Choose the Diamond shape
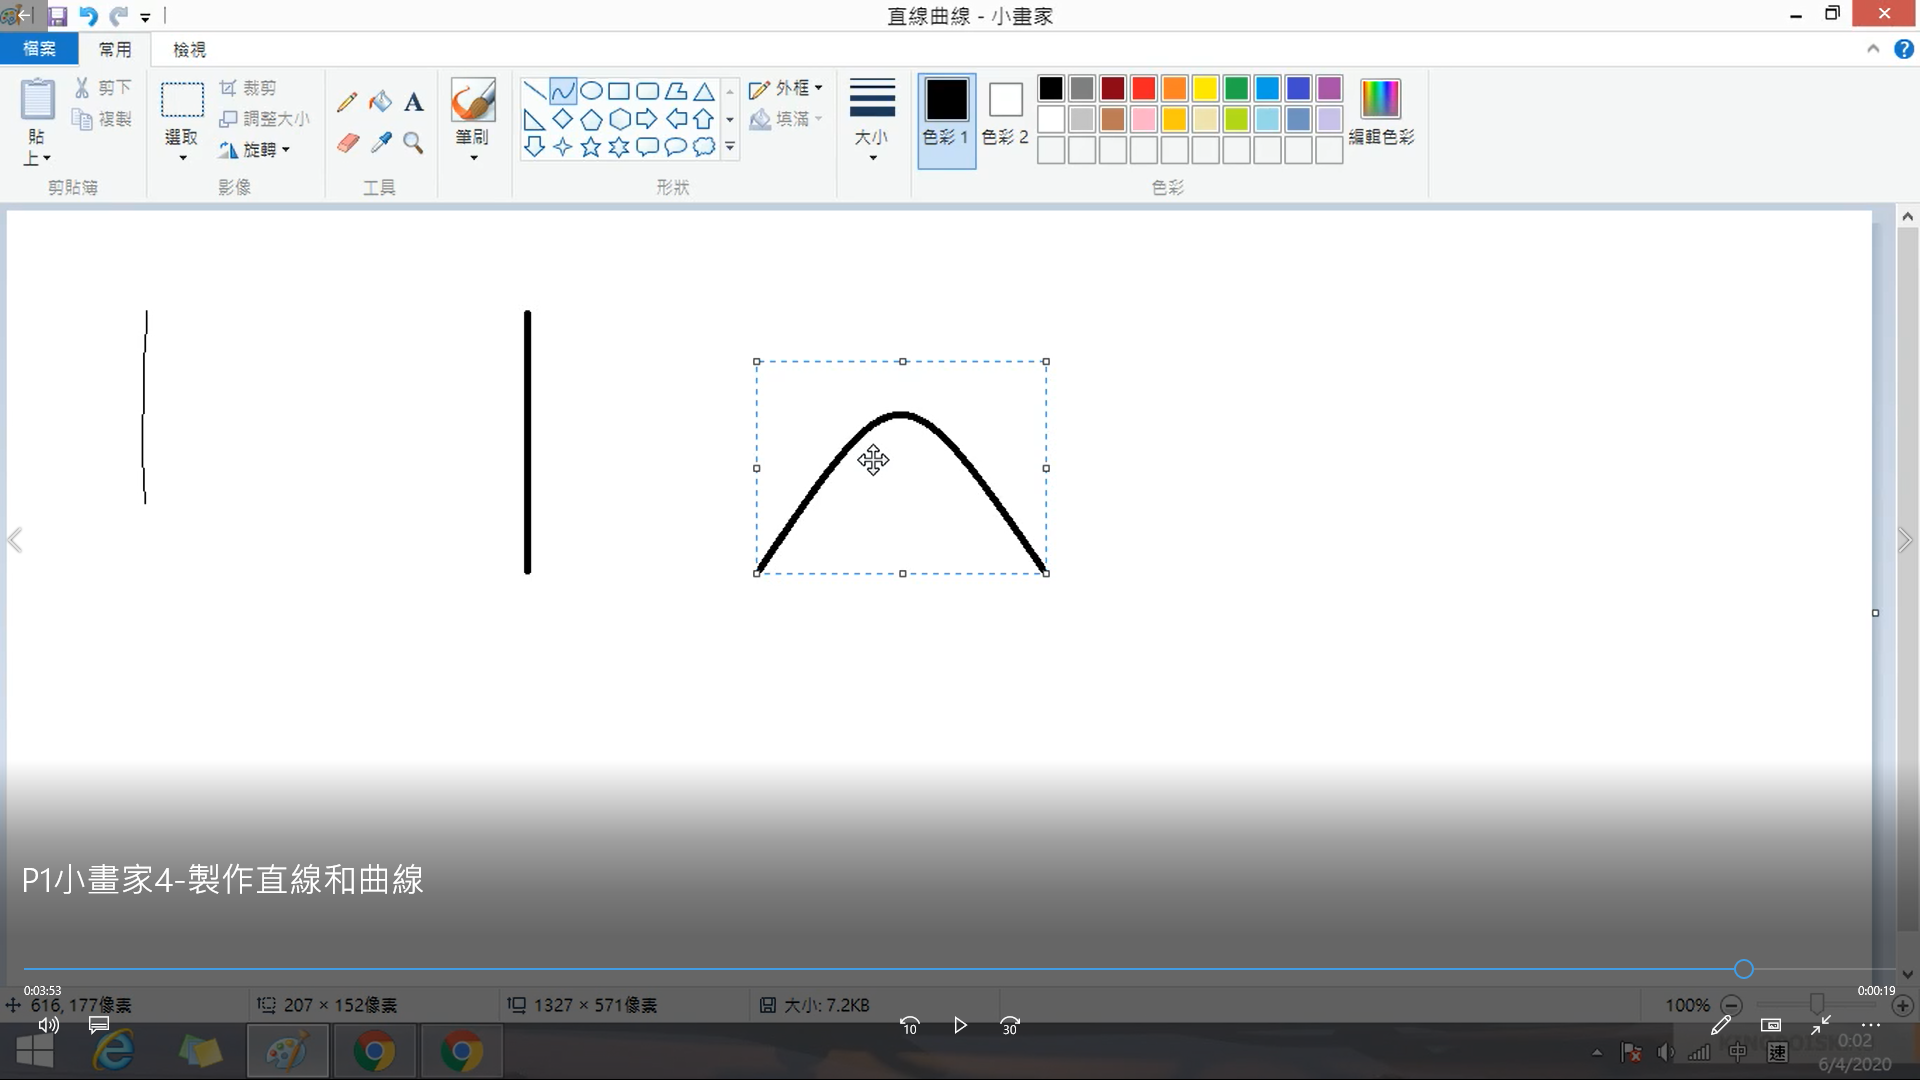 point(563,120)
